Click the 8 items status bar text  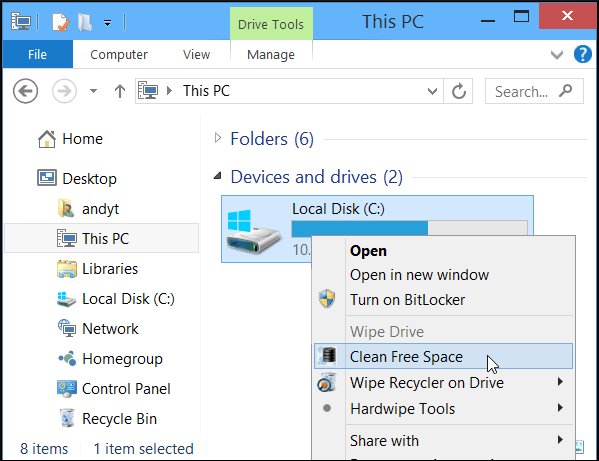(x=44, y=449)
